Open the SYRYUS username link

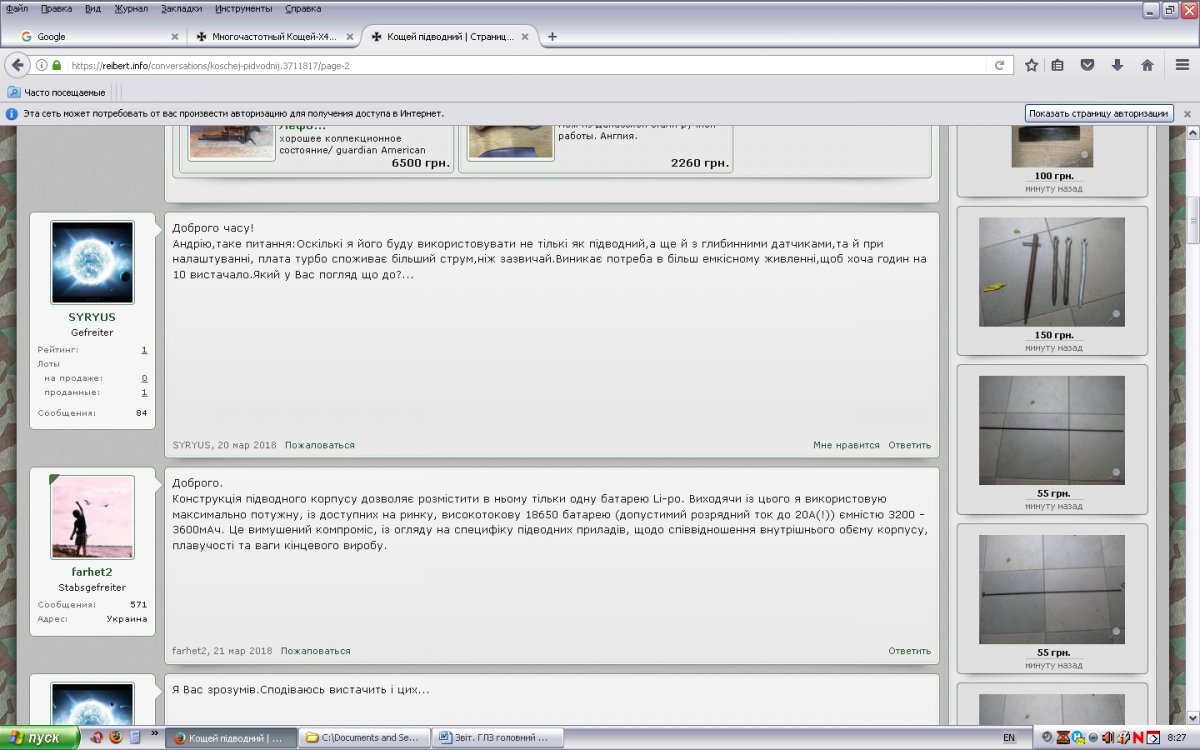(x=92, y=317)
